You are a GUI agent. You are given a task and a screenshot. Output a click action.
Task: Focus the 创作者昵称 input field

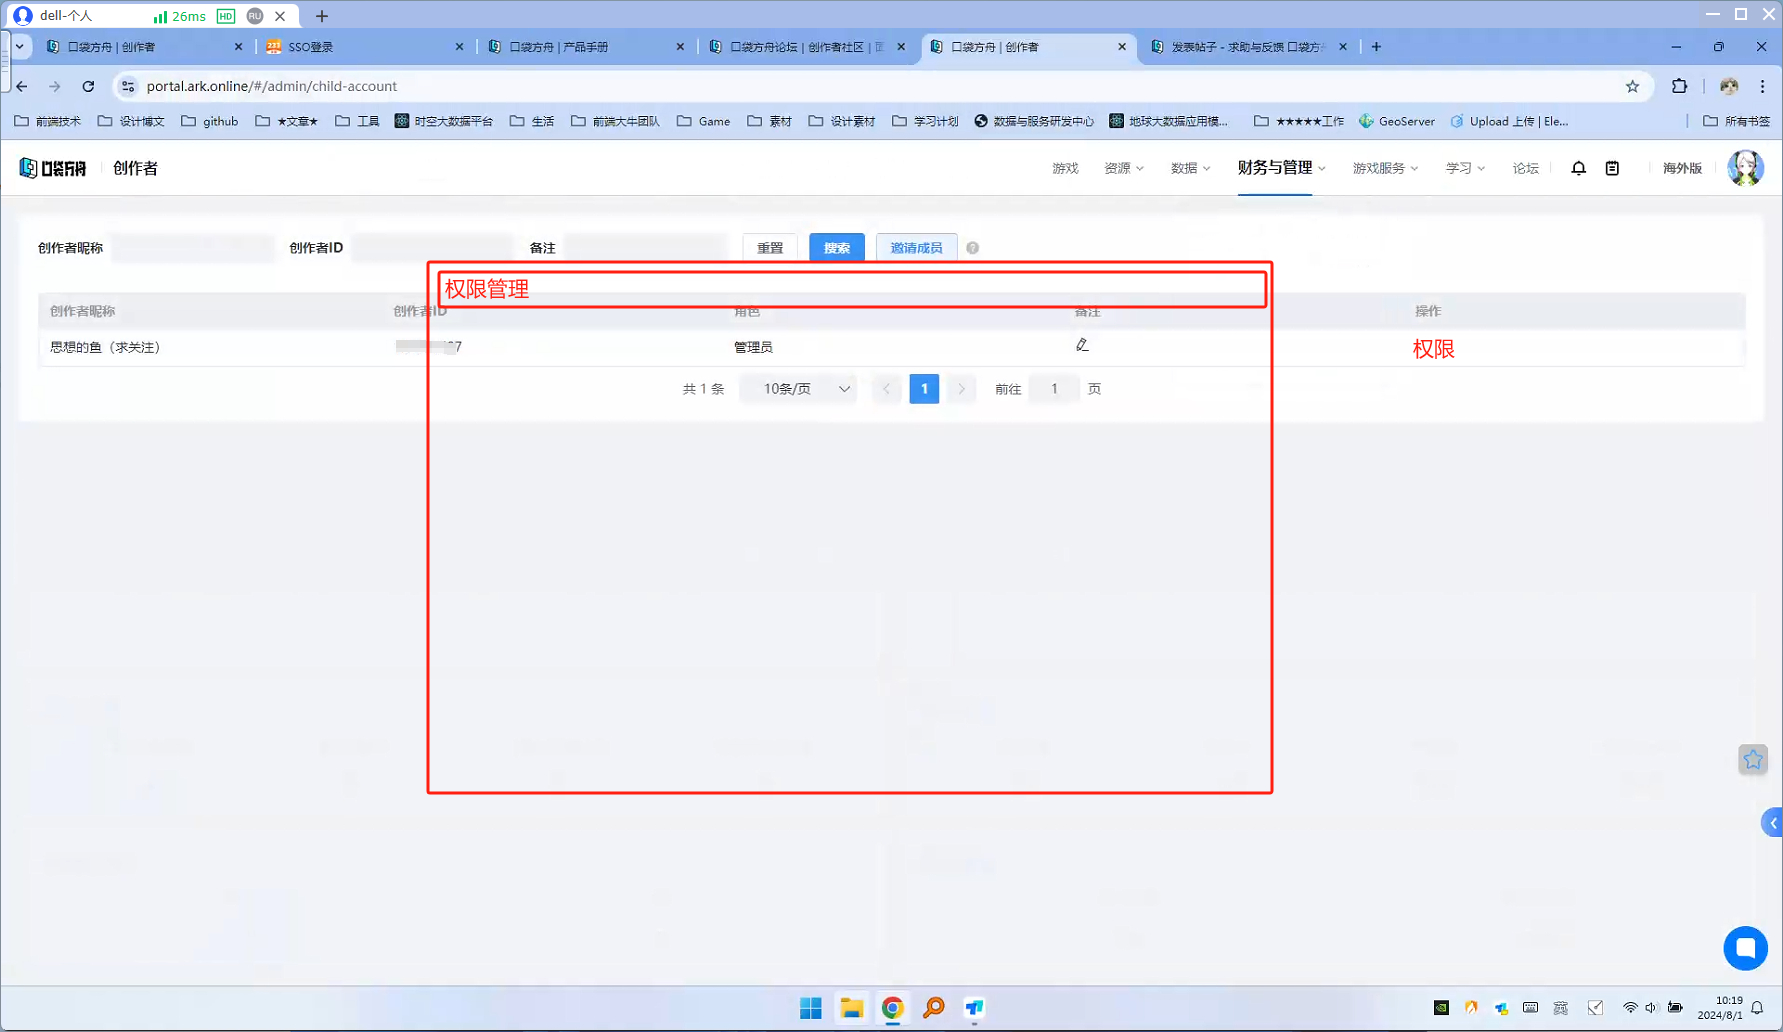(x=192, y=248)
